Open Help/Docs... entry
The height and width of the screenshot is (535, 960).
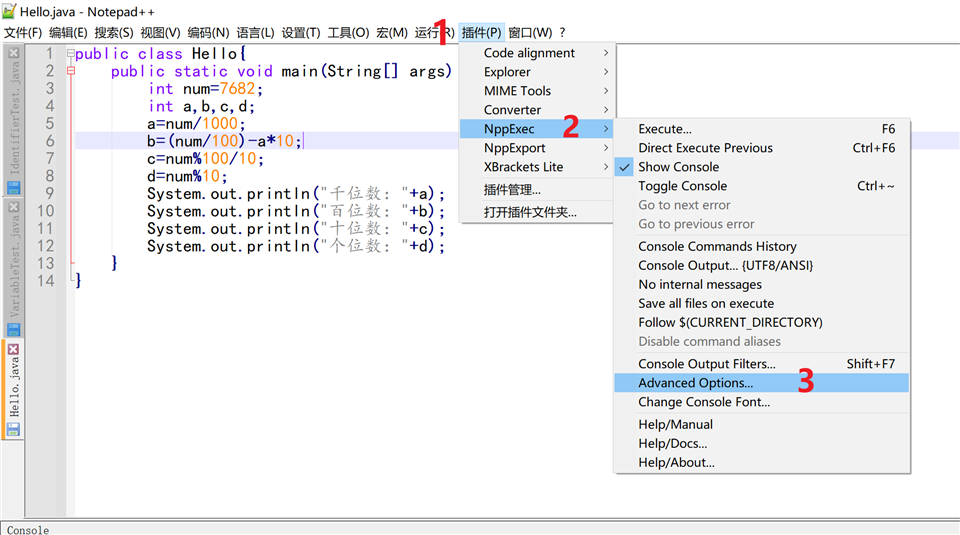[762, 444]
